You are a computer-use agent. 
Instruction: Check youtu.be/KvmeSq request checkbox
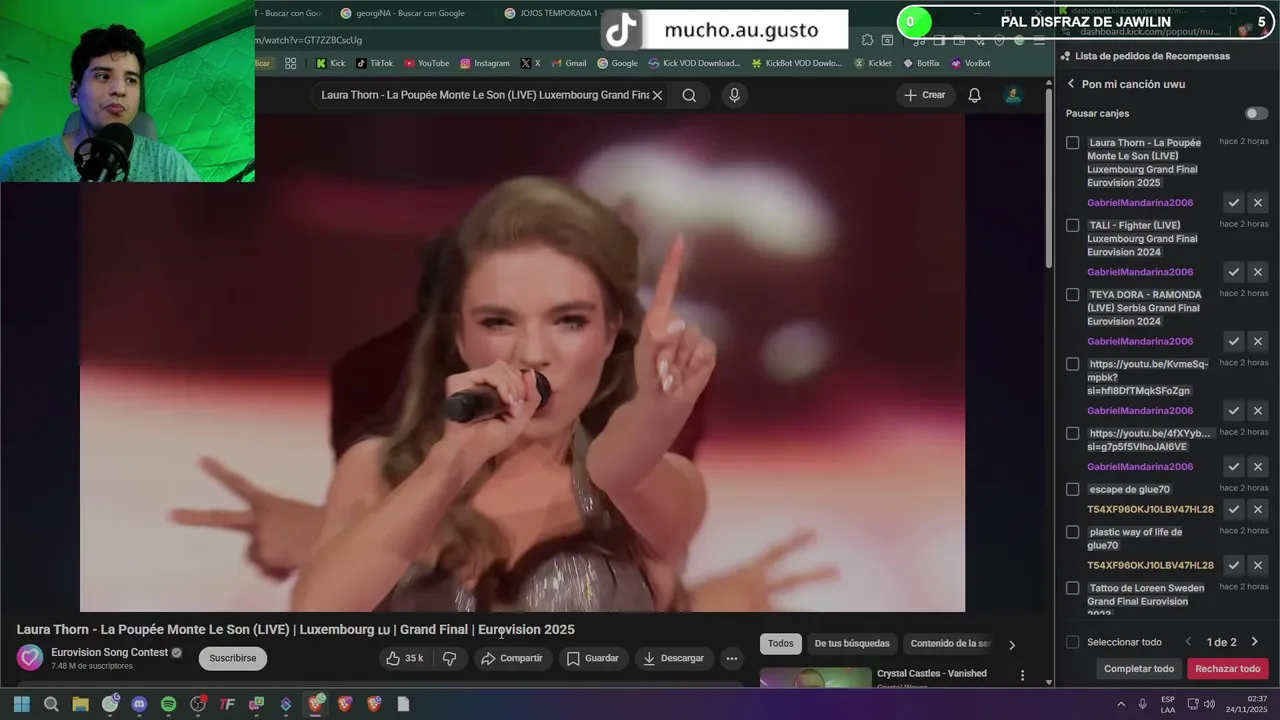[x=1072, y=364]
